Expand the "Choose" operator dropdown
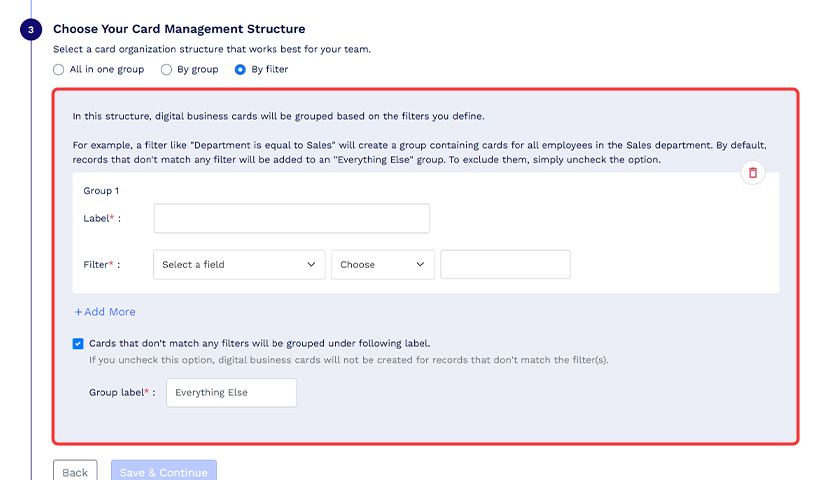 point(382,265)
